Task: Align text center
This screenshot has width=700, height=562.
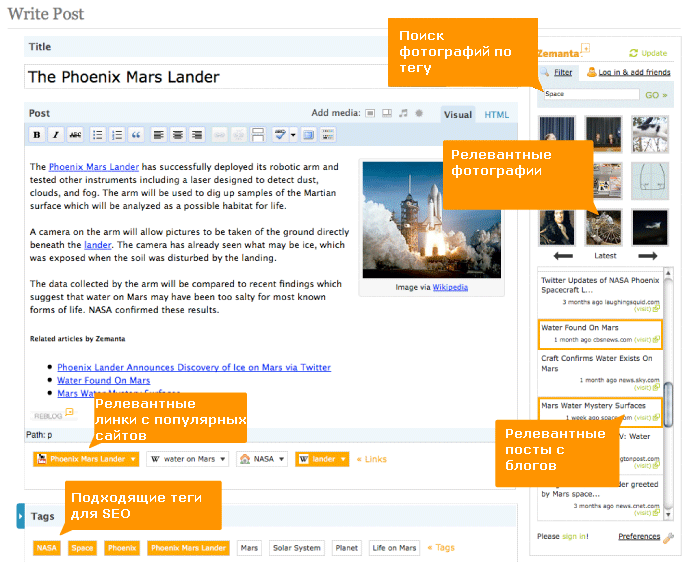Action: click(177, 134)
